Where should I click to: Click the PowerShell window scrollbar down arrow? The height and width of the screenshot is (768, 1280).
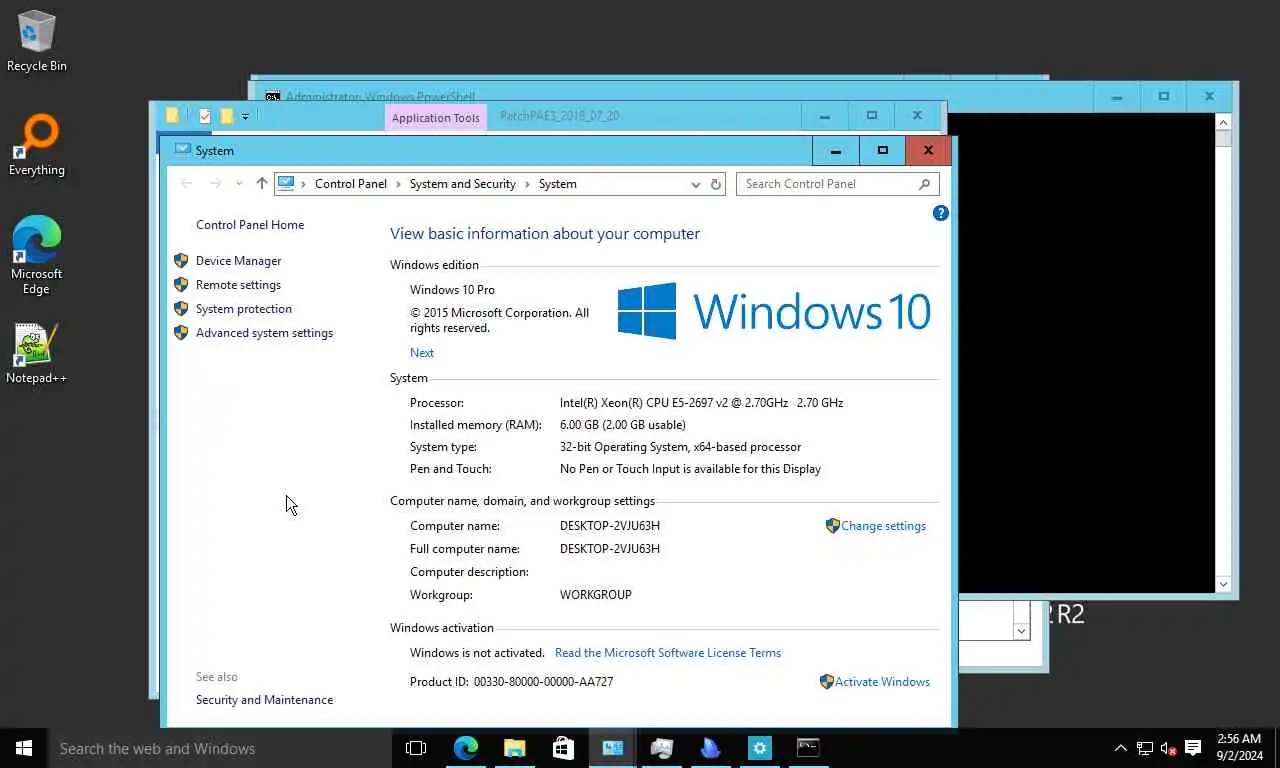1223,584
